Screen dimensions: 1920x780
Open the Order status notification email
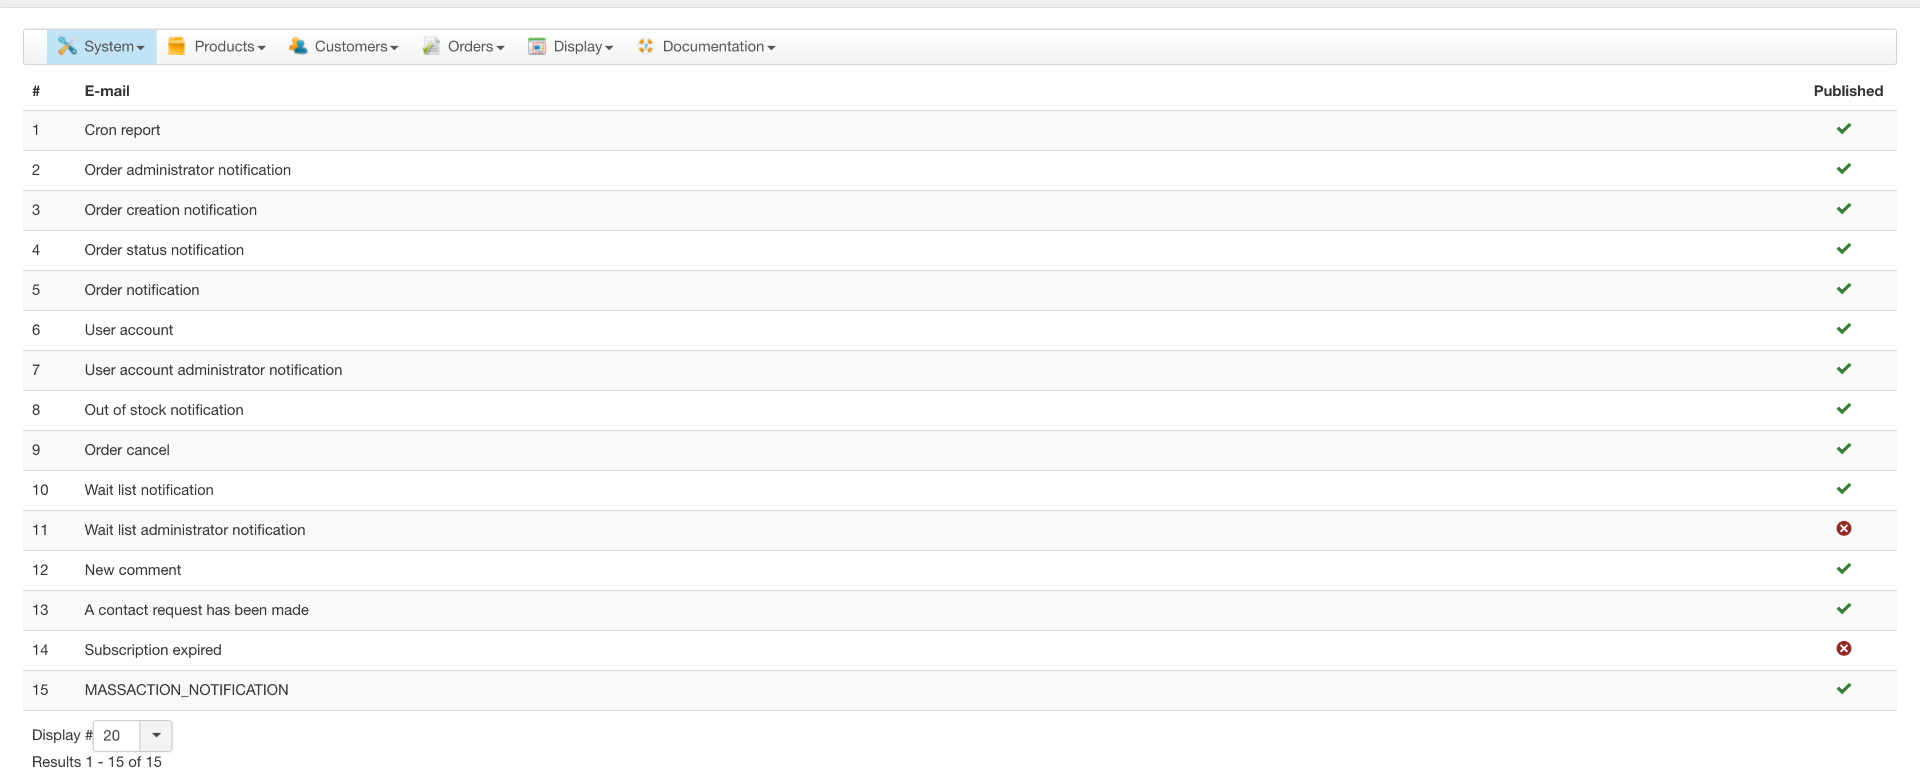164,250
